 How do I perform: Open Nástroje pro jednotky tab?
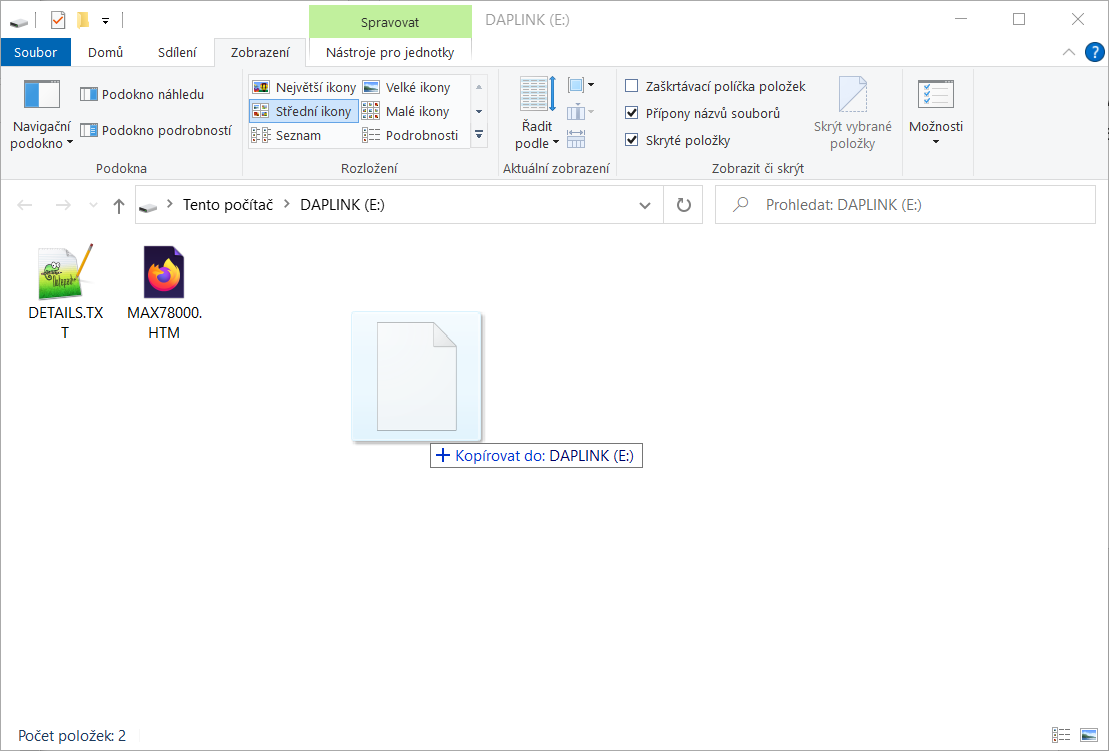click(x=390, y=52)
